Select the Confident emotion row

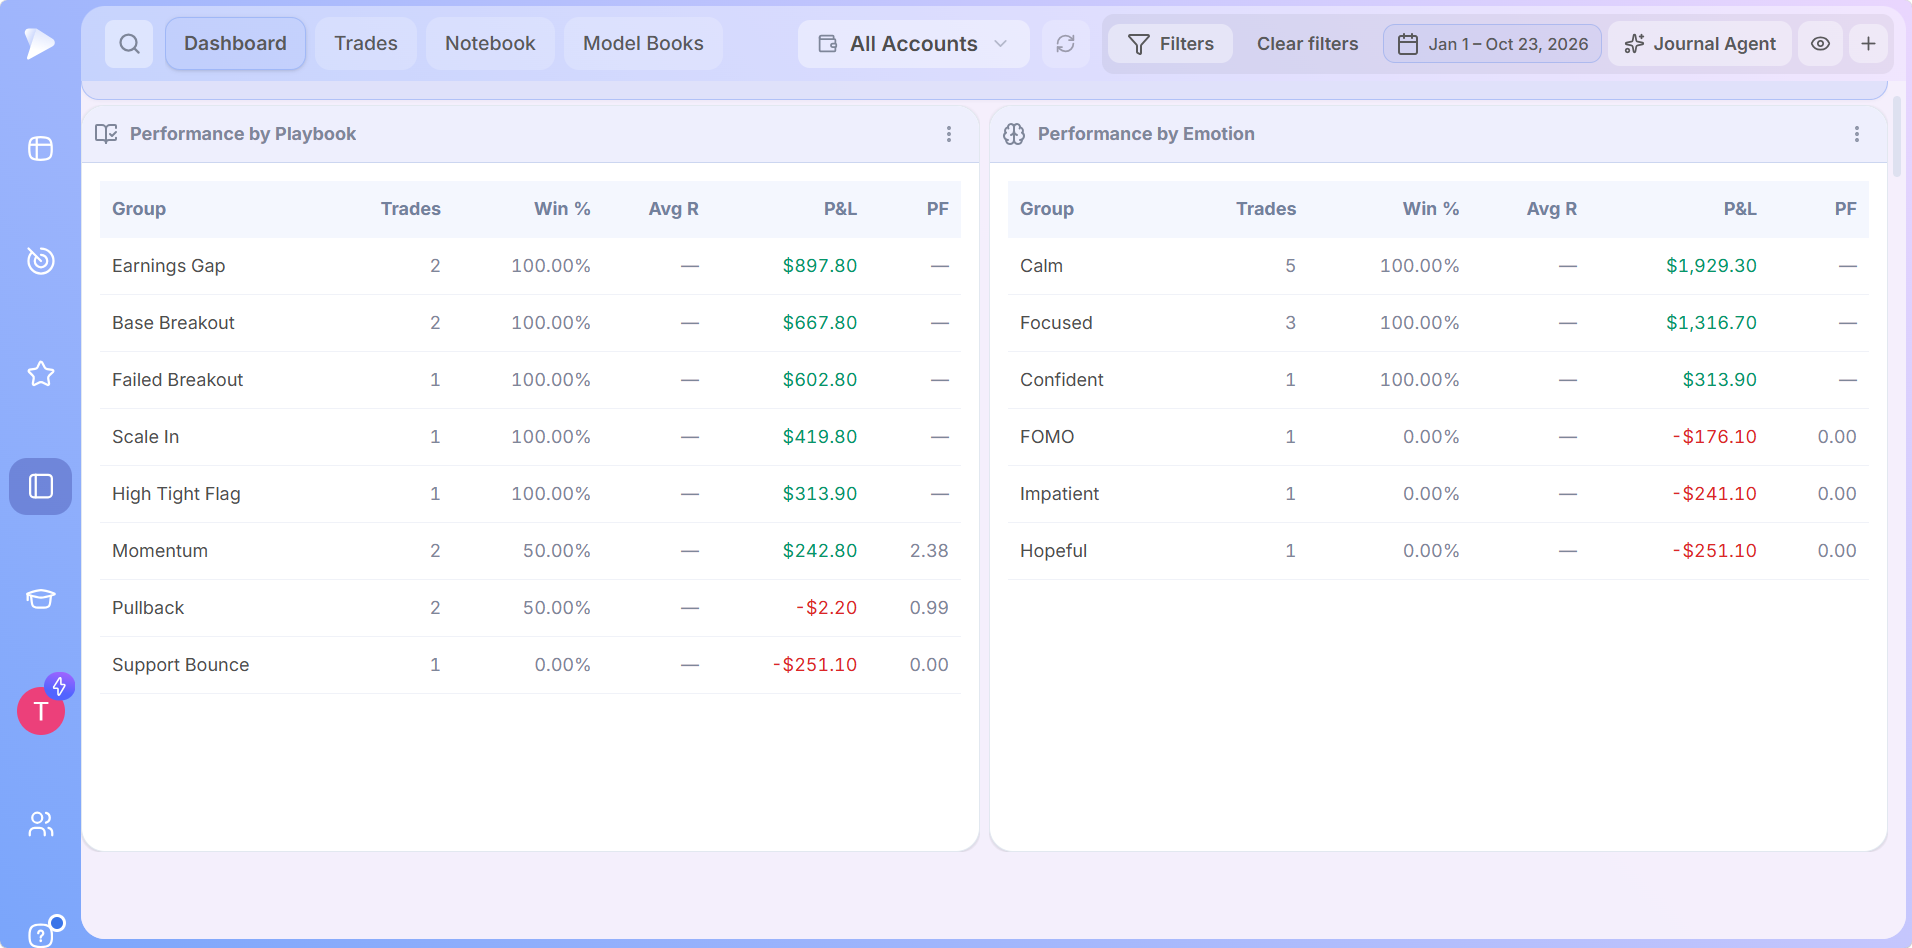point(1438,380)
